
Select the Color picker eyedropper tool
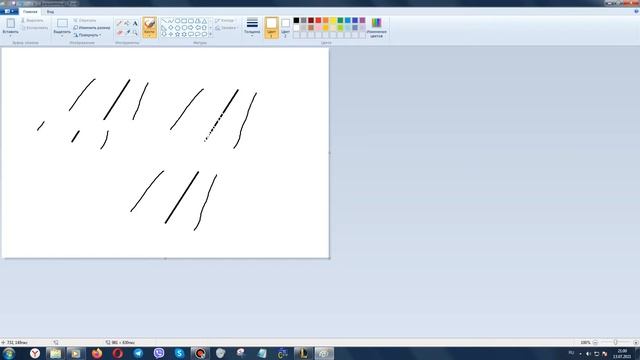(127, 32)
